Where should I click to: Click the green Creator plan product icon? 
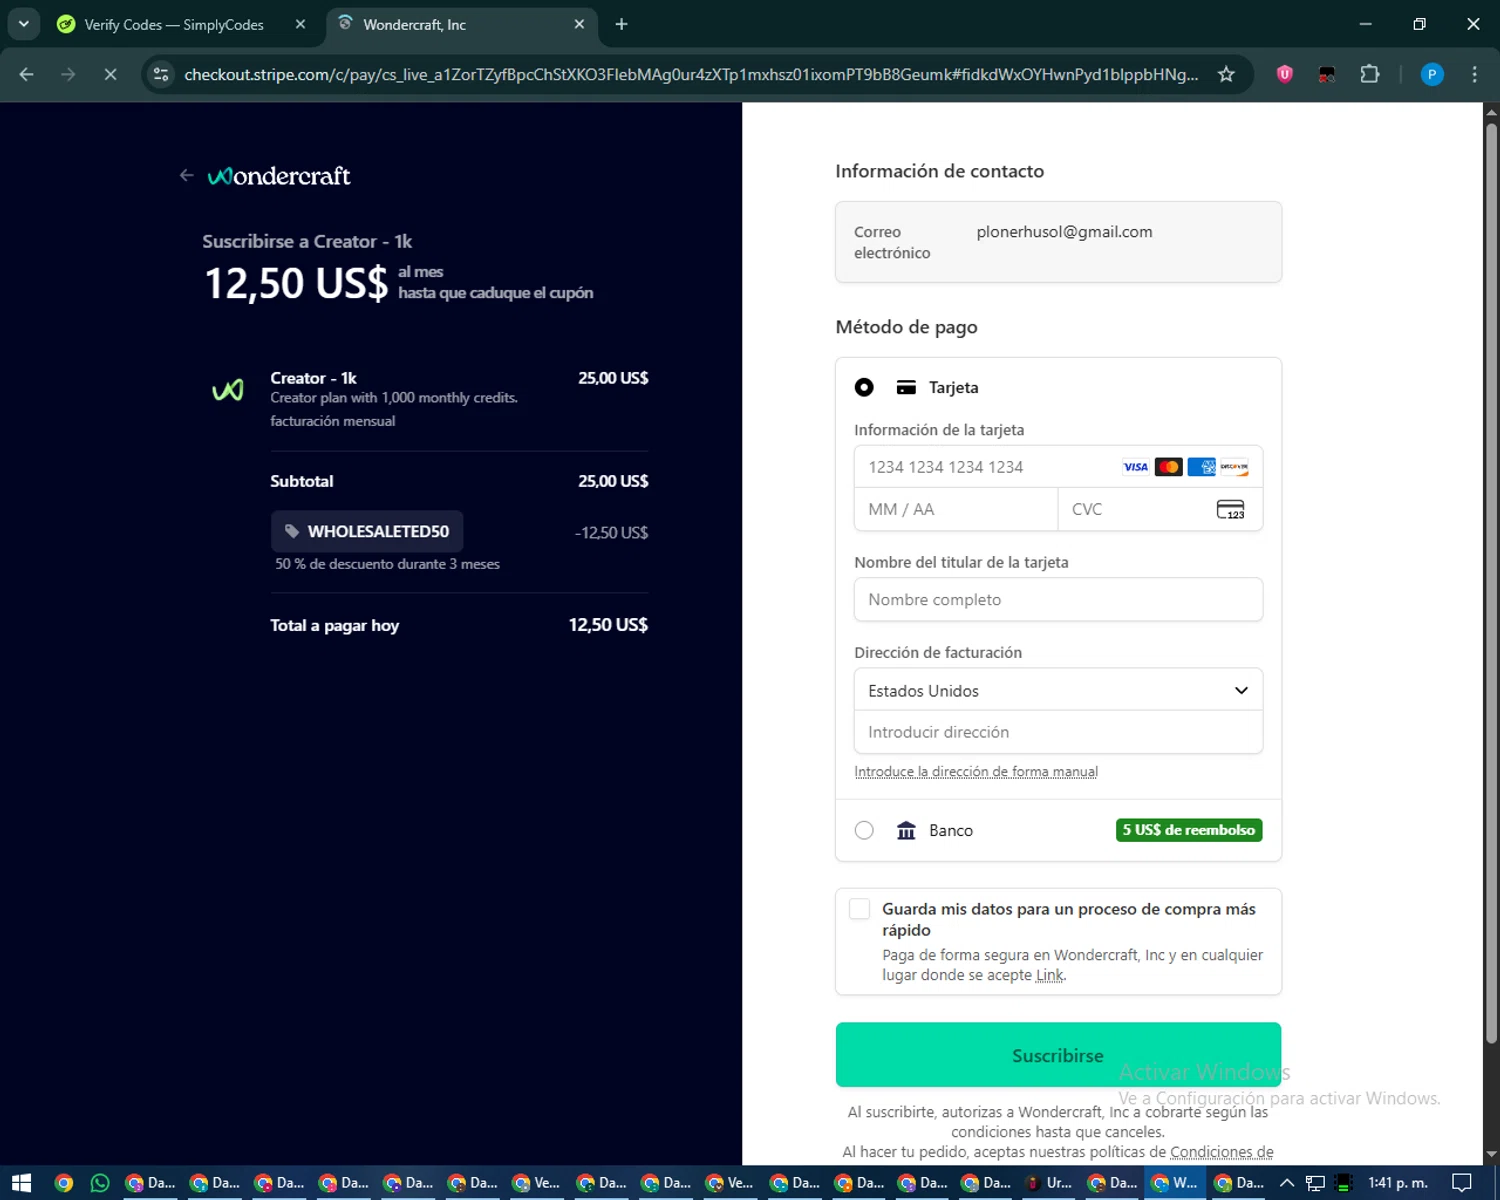228,390
